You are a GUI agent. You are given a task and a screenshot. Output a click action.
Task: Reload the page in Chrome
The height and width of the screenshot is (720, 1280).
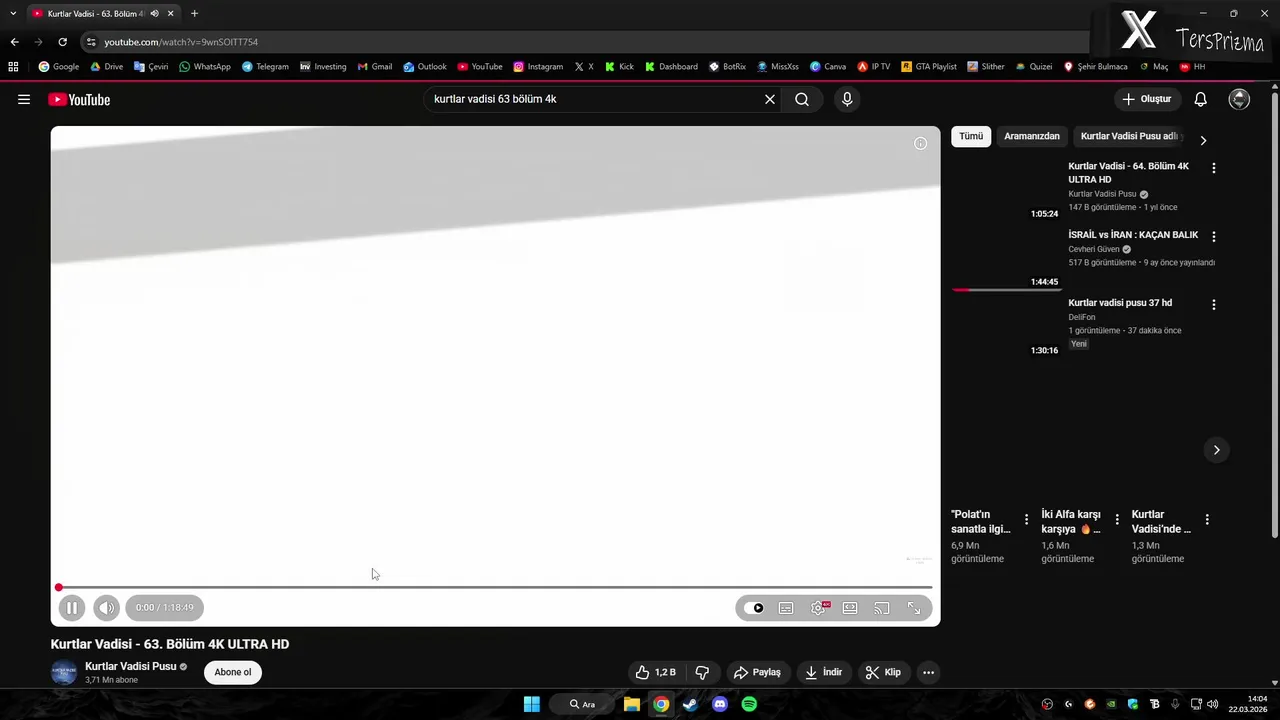[x=62, y=42]
